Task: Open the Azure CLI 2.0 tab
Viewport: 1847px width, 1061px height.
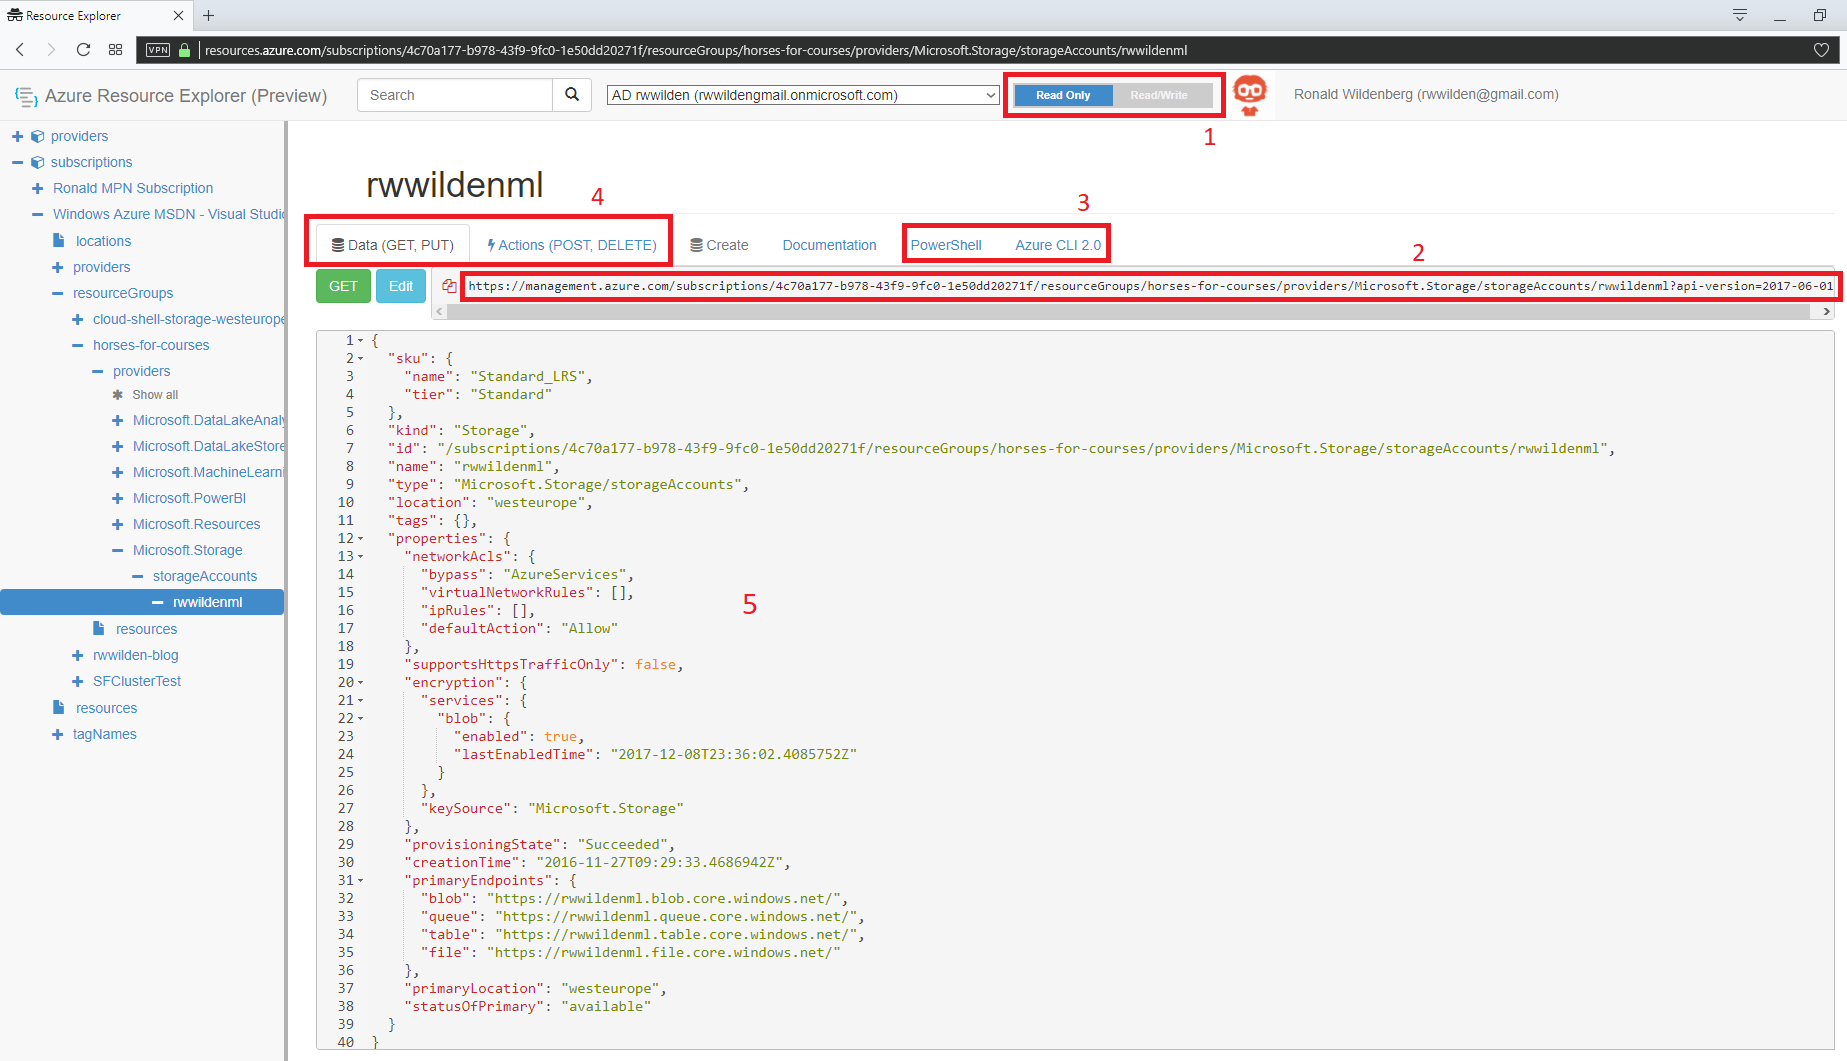Action: pyautogui.click(x=1058, y=245)
